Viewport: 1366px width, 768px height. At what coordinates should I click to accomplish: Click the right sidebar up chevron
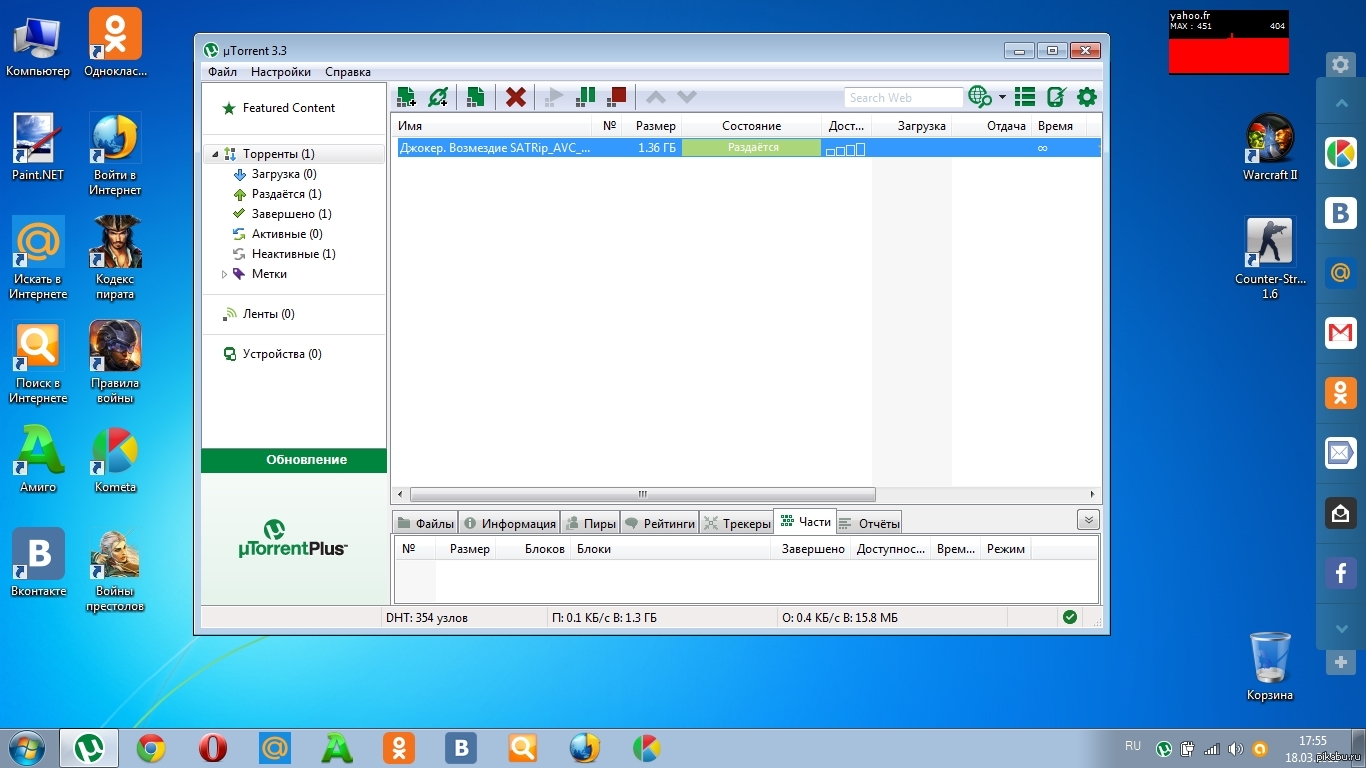pyautogui.click(x=1341, y=103)
